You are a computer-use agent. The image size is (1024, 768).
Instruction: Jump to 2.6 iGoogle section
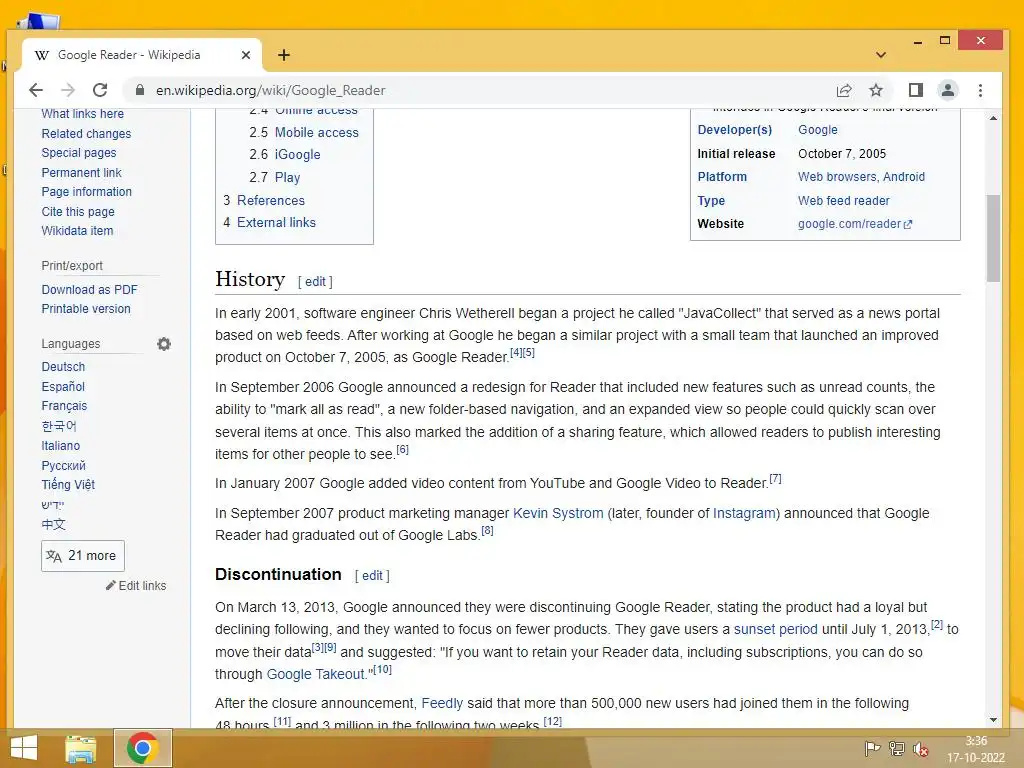285,155
